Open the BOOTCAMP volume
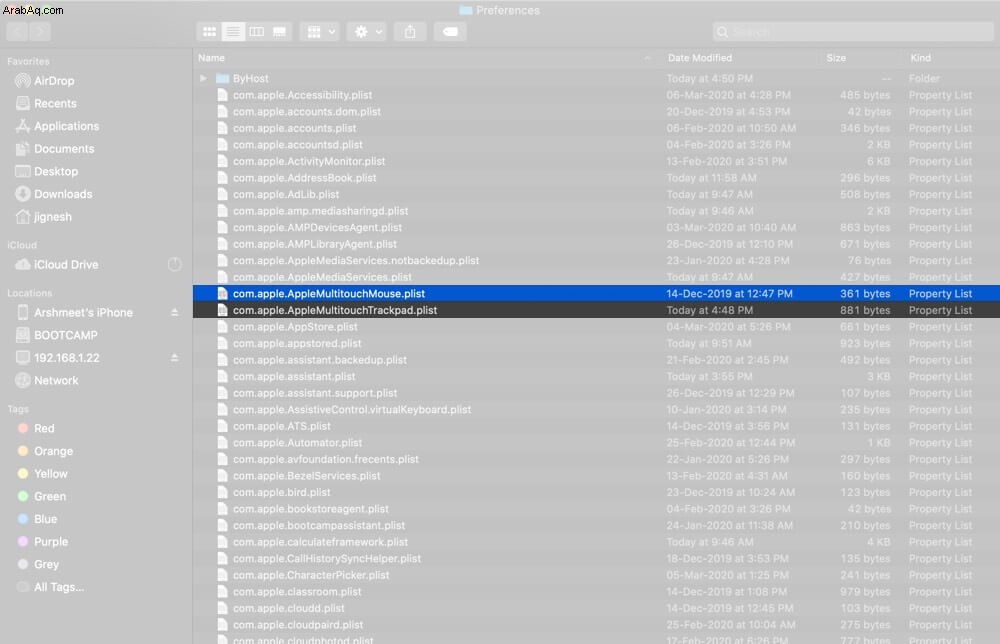1000x644 pixels. pos(56,335)
